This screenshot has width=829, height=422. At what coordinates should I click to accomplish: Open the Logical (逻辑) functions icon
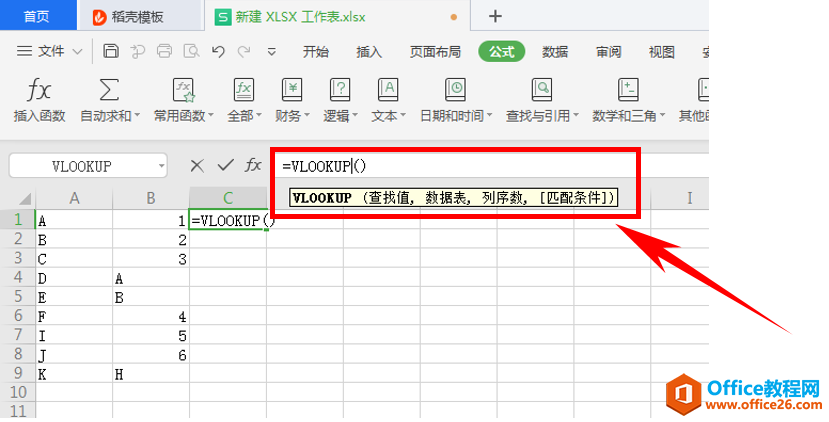(340, 90)
